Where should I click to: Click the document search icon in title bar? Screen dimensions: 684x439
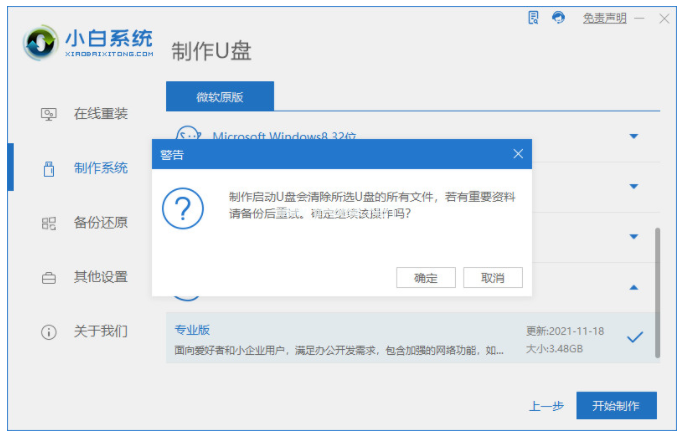534,18
